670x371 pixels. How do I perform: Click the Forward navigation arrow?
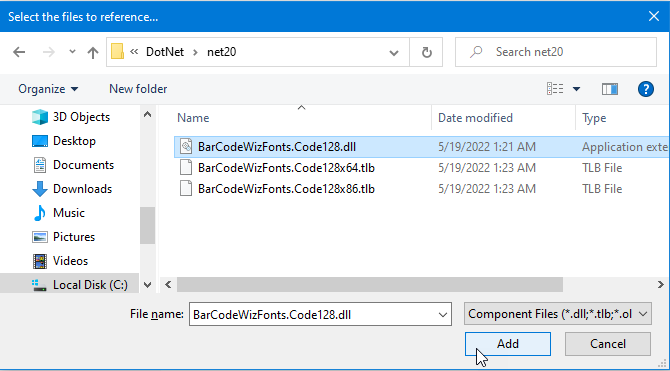(x=49, y=52)
